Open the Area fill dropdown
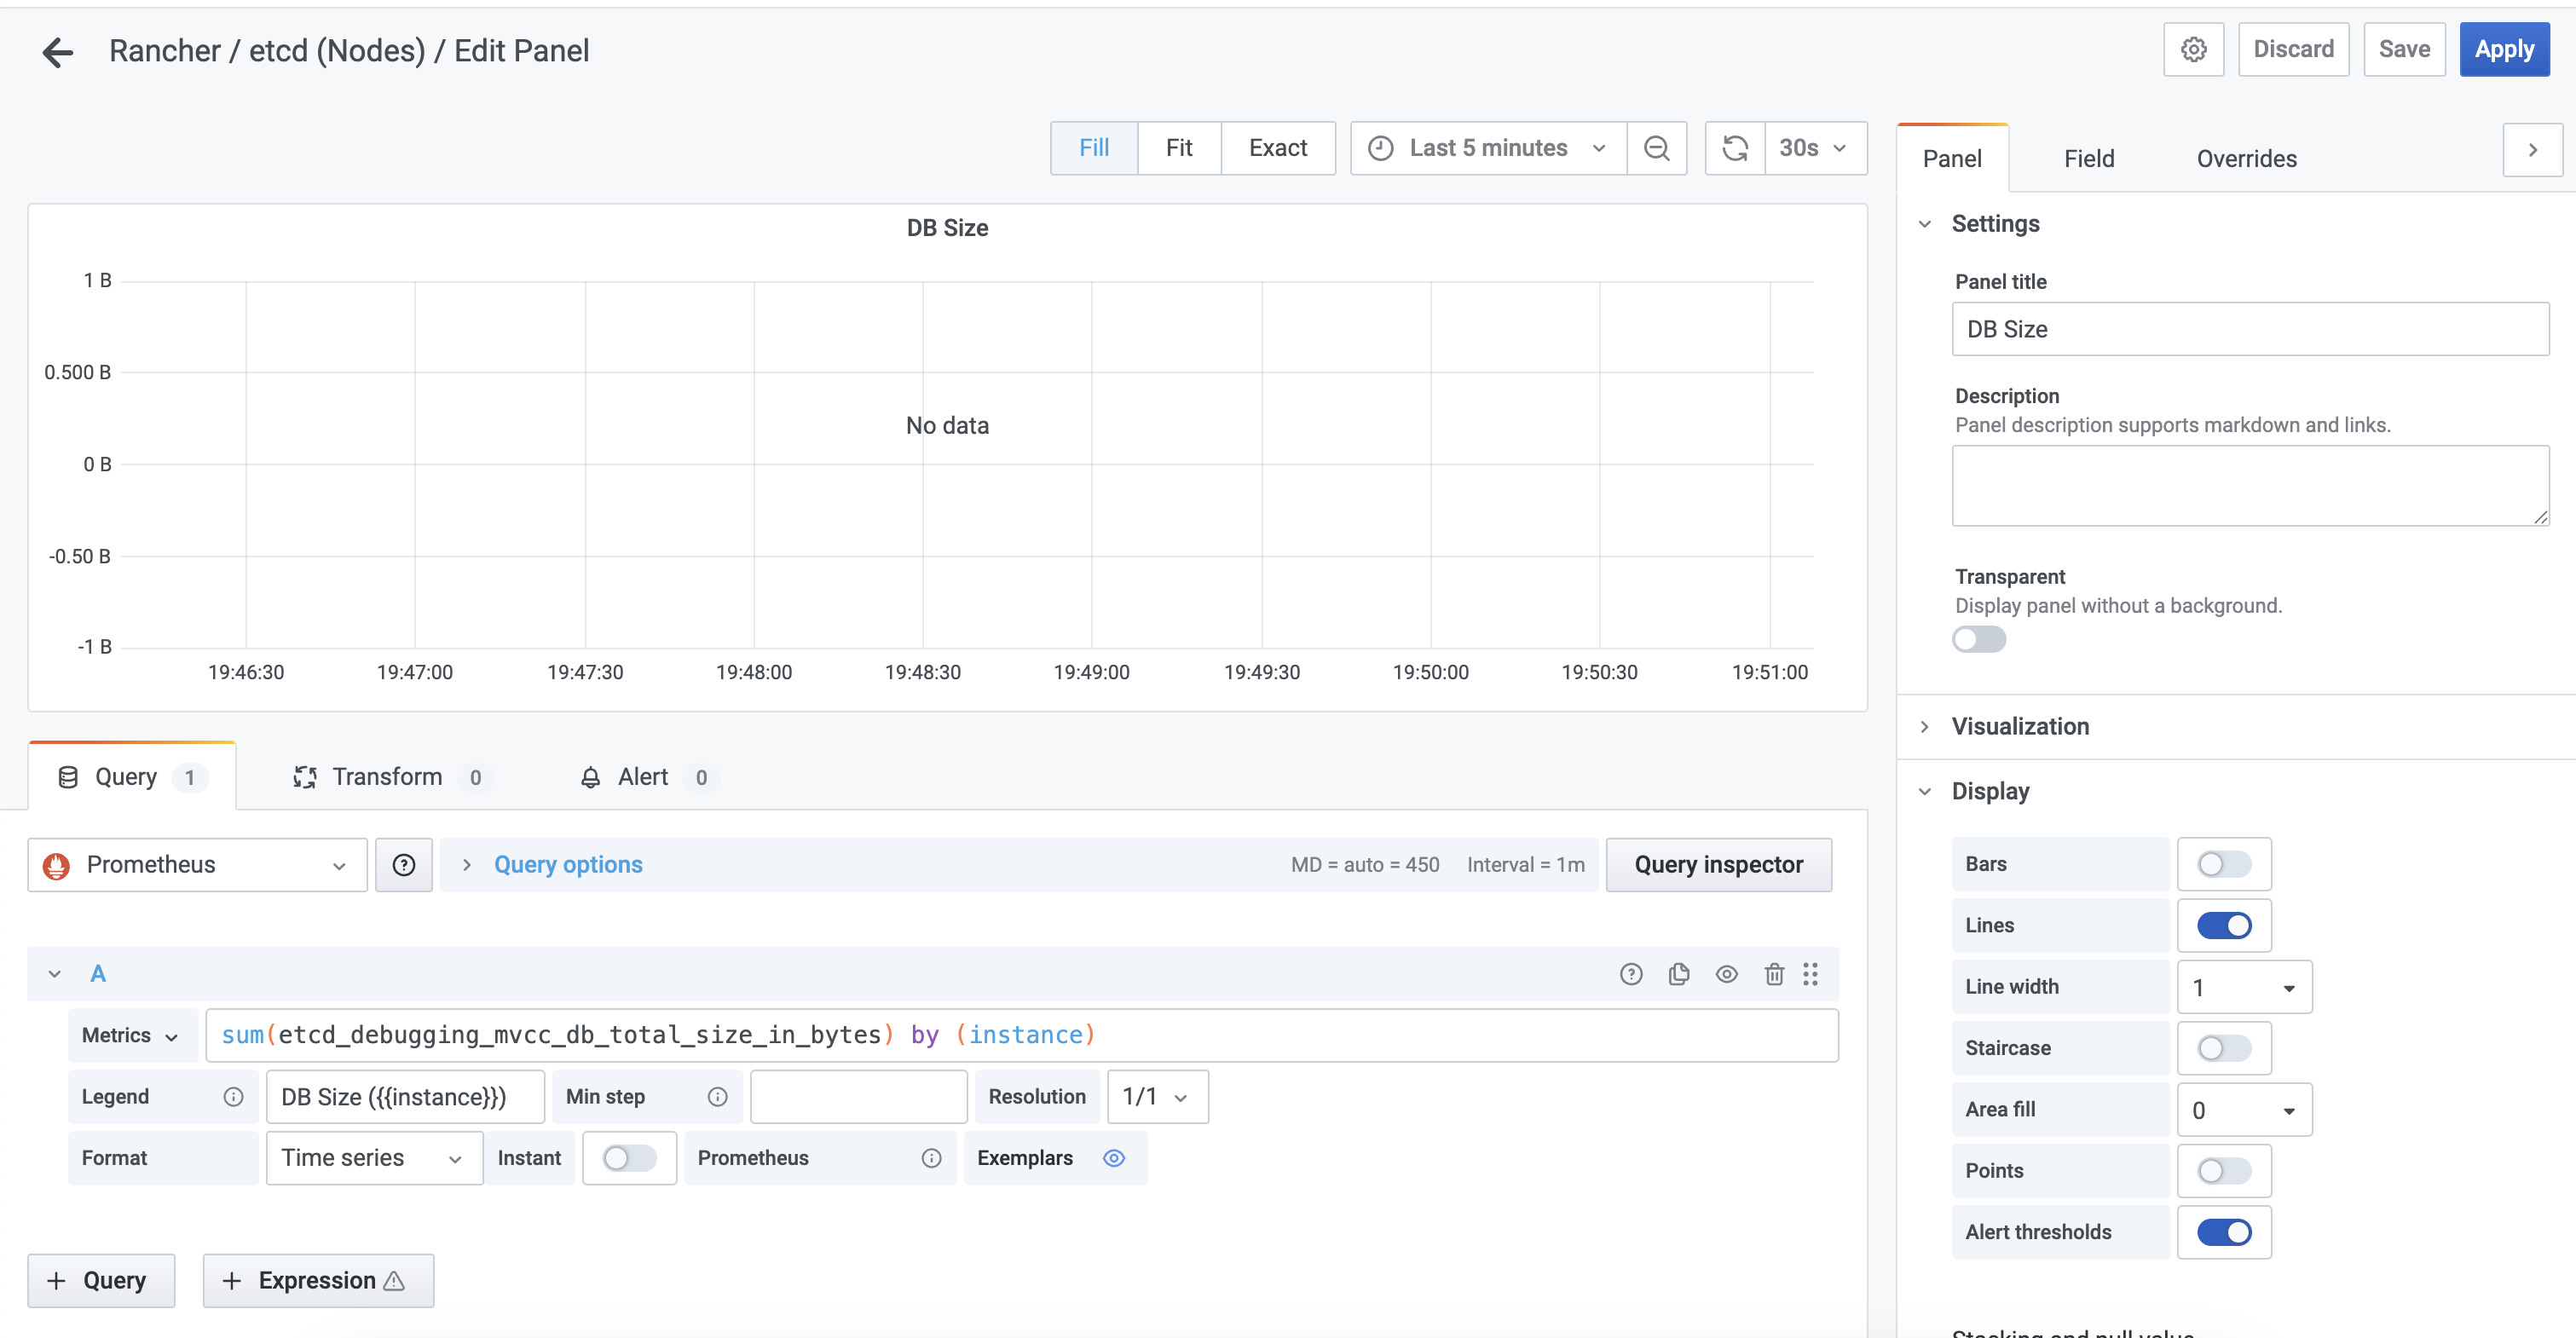The height and width of the screenshot is (1338, 2576). coord(2244,1110)
